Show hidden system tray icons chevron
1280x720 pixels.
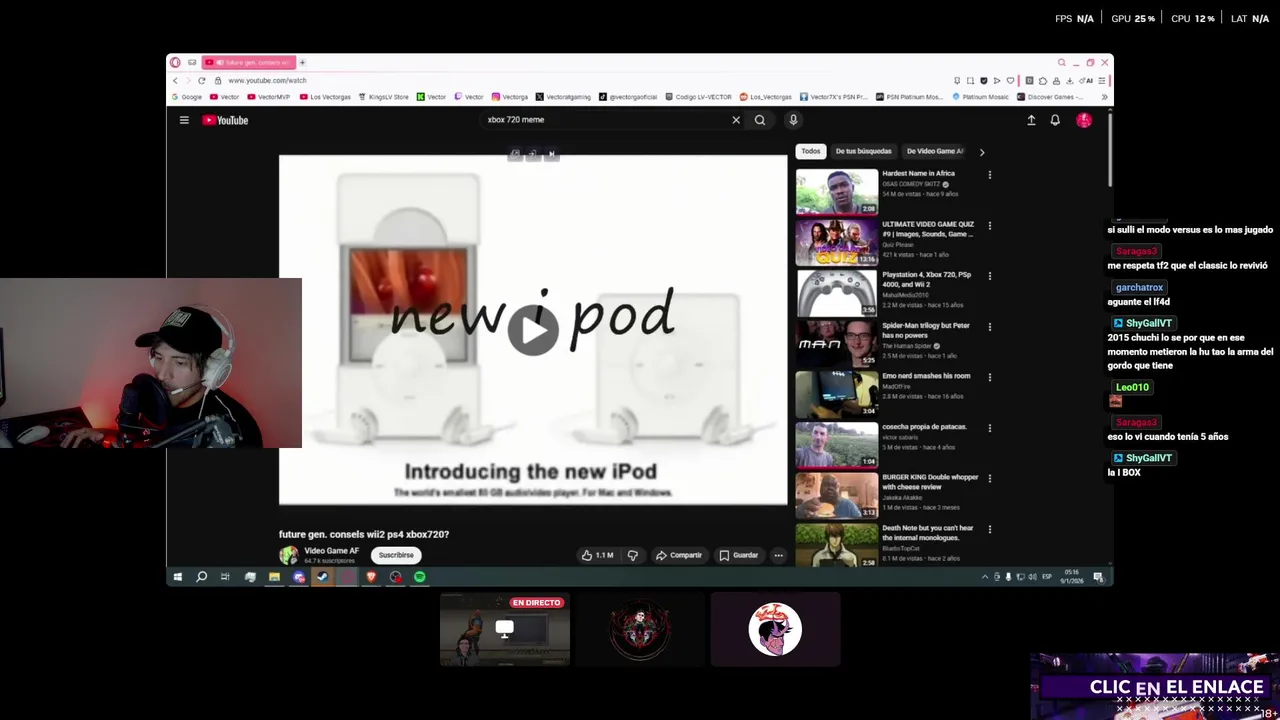point(984,577)
